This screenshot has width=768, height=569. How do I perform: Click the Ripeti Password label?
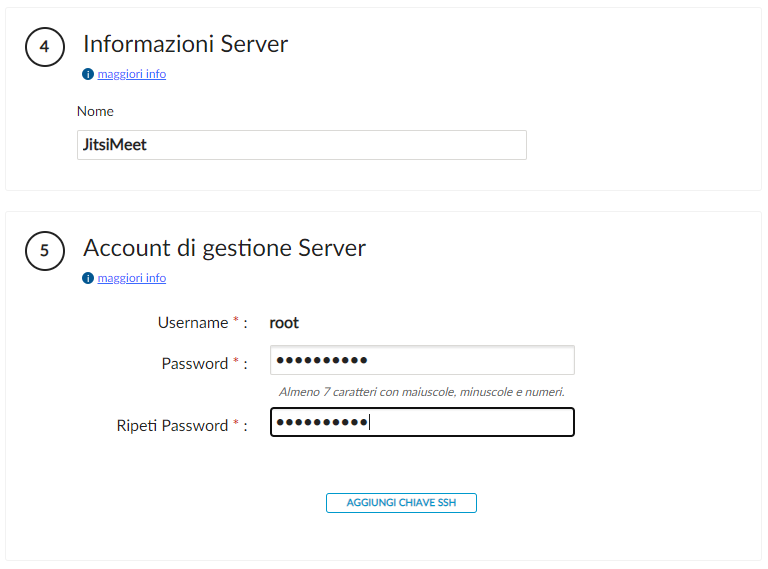(172, 426)
